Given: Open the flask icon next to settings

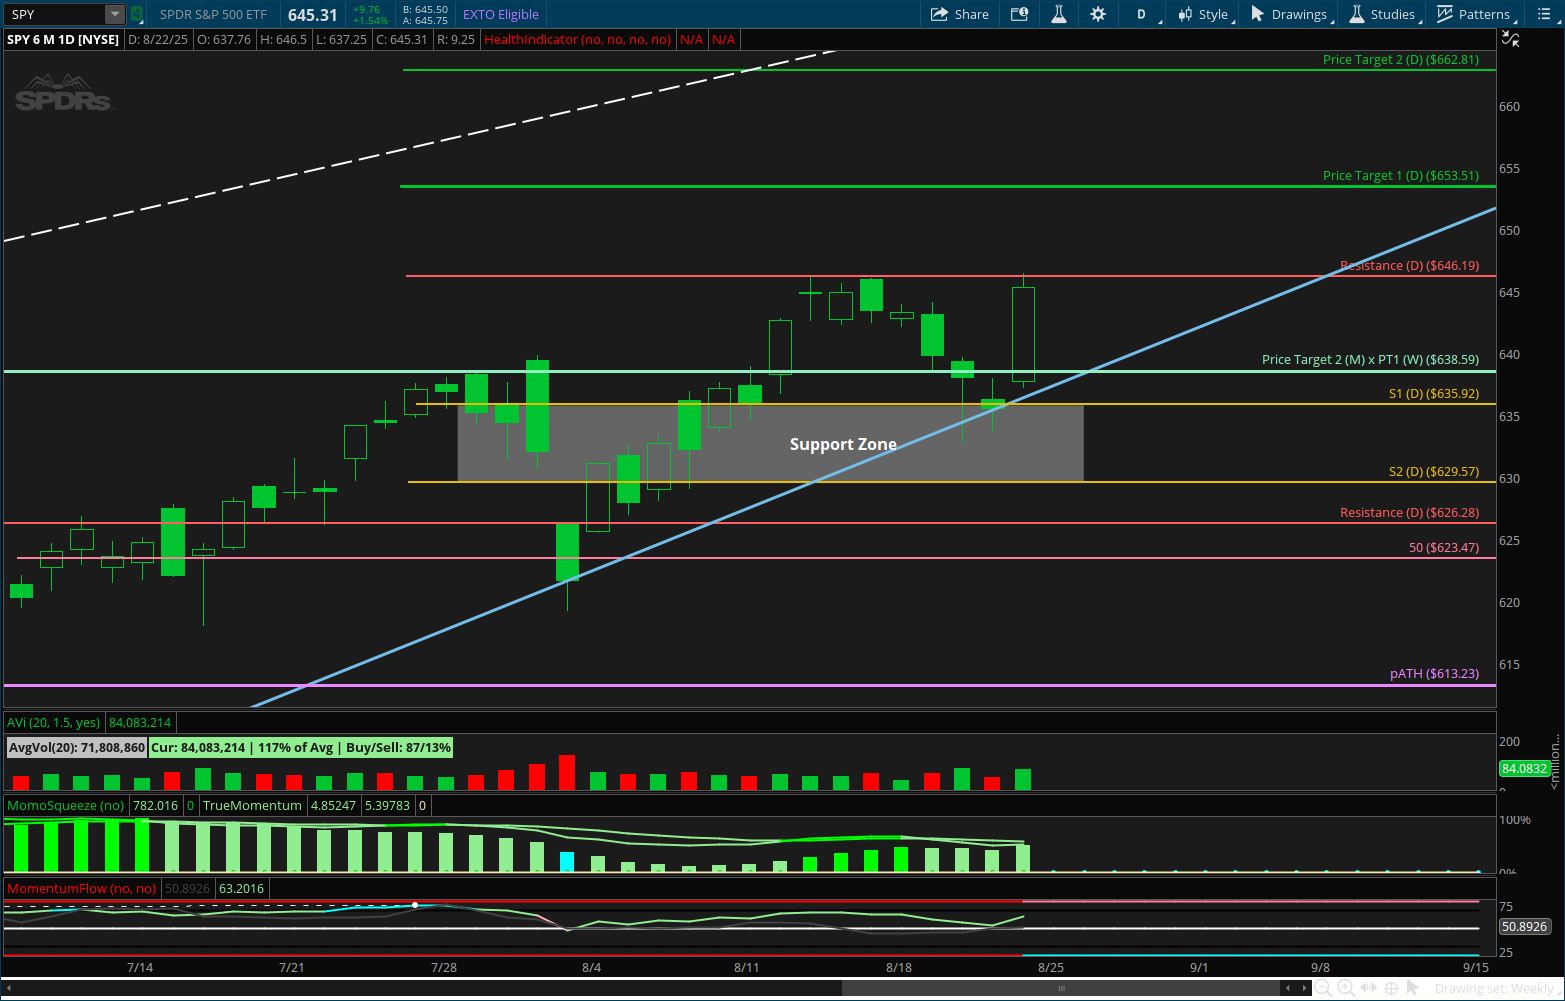Looking at the screenshot, I should click(x=1058, y=14).
